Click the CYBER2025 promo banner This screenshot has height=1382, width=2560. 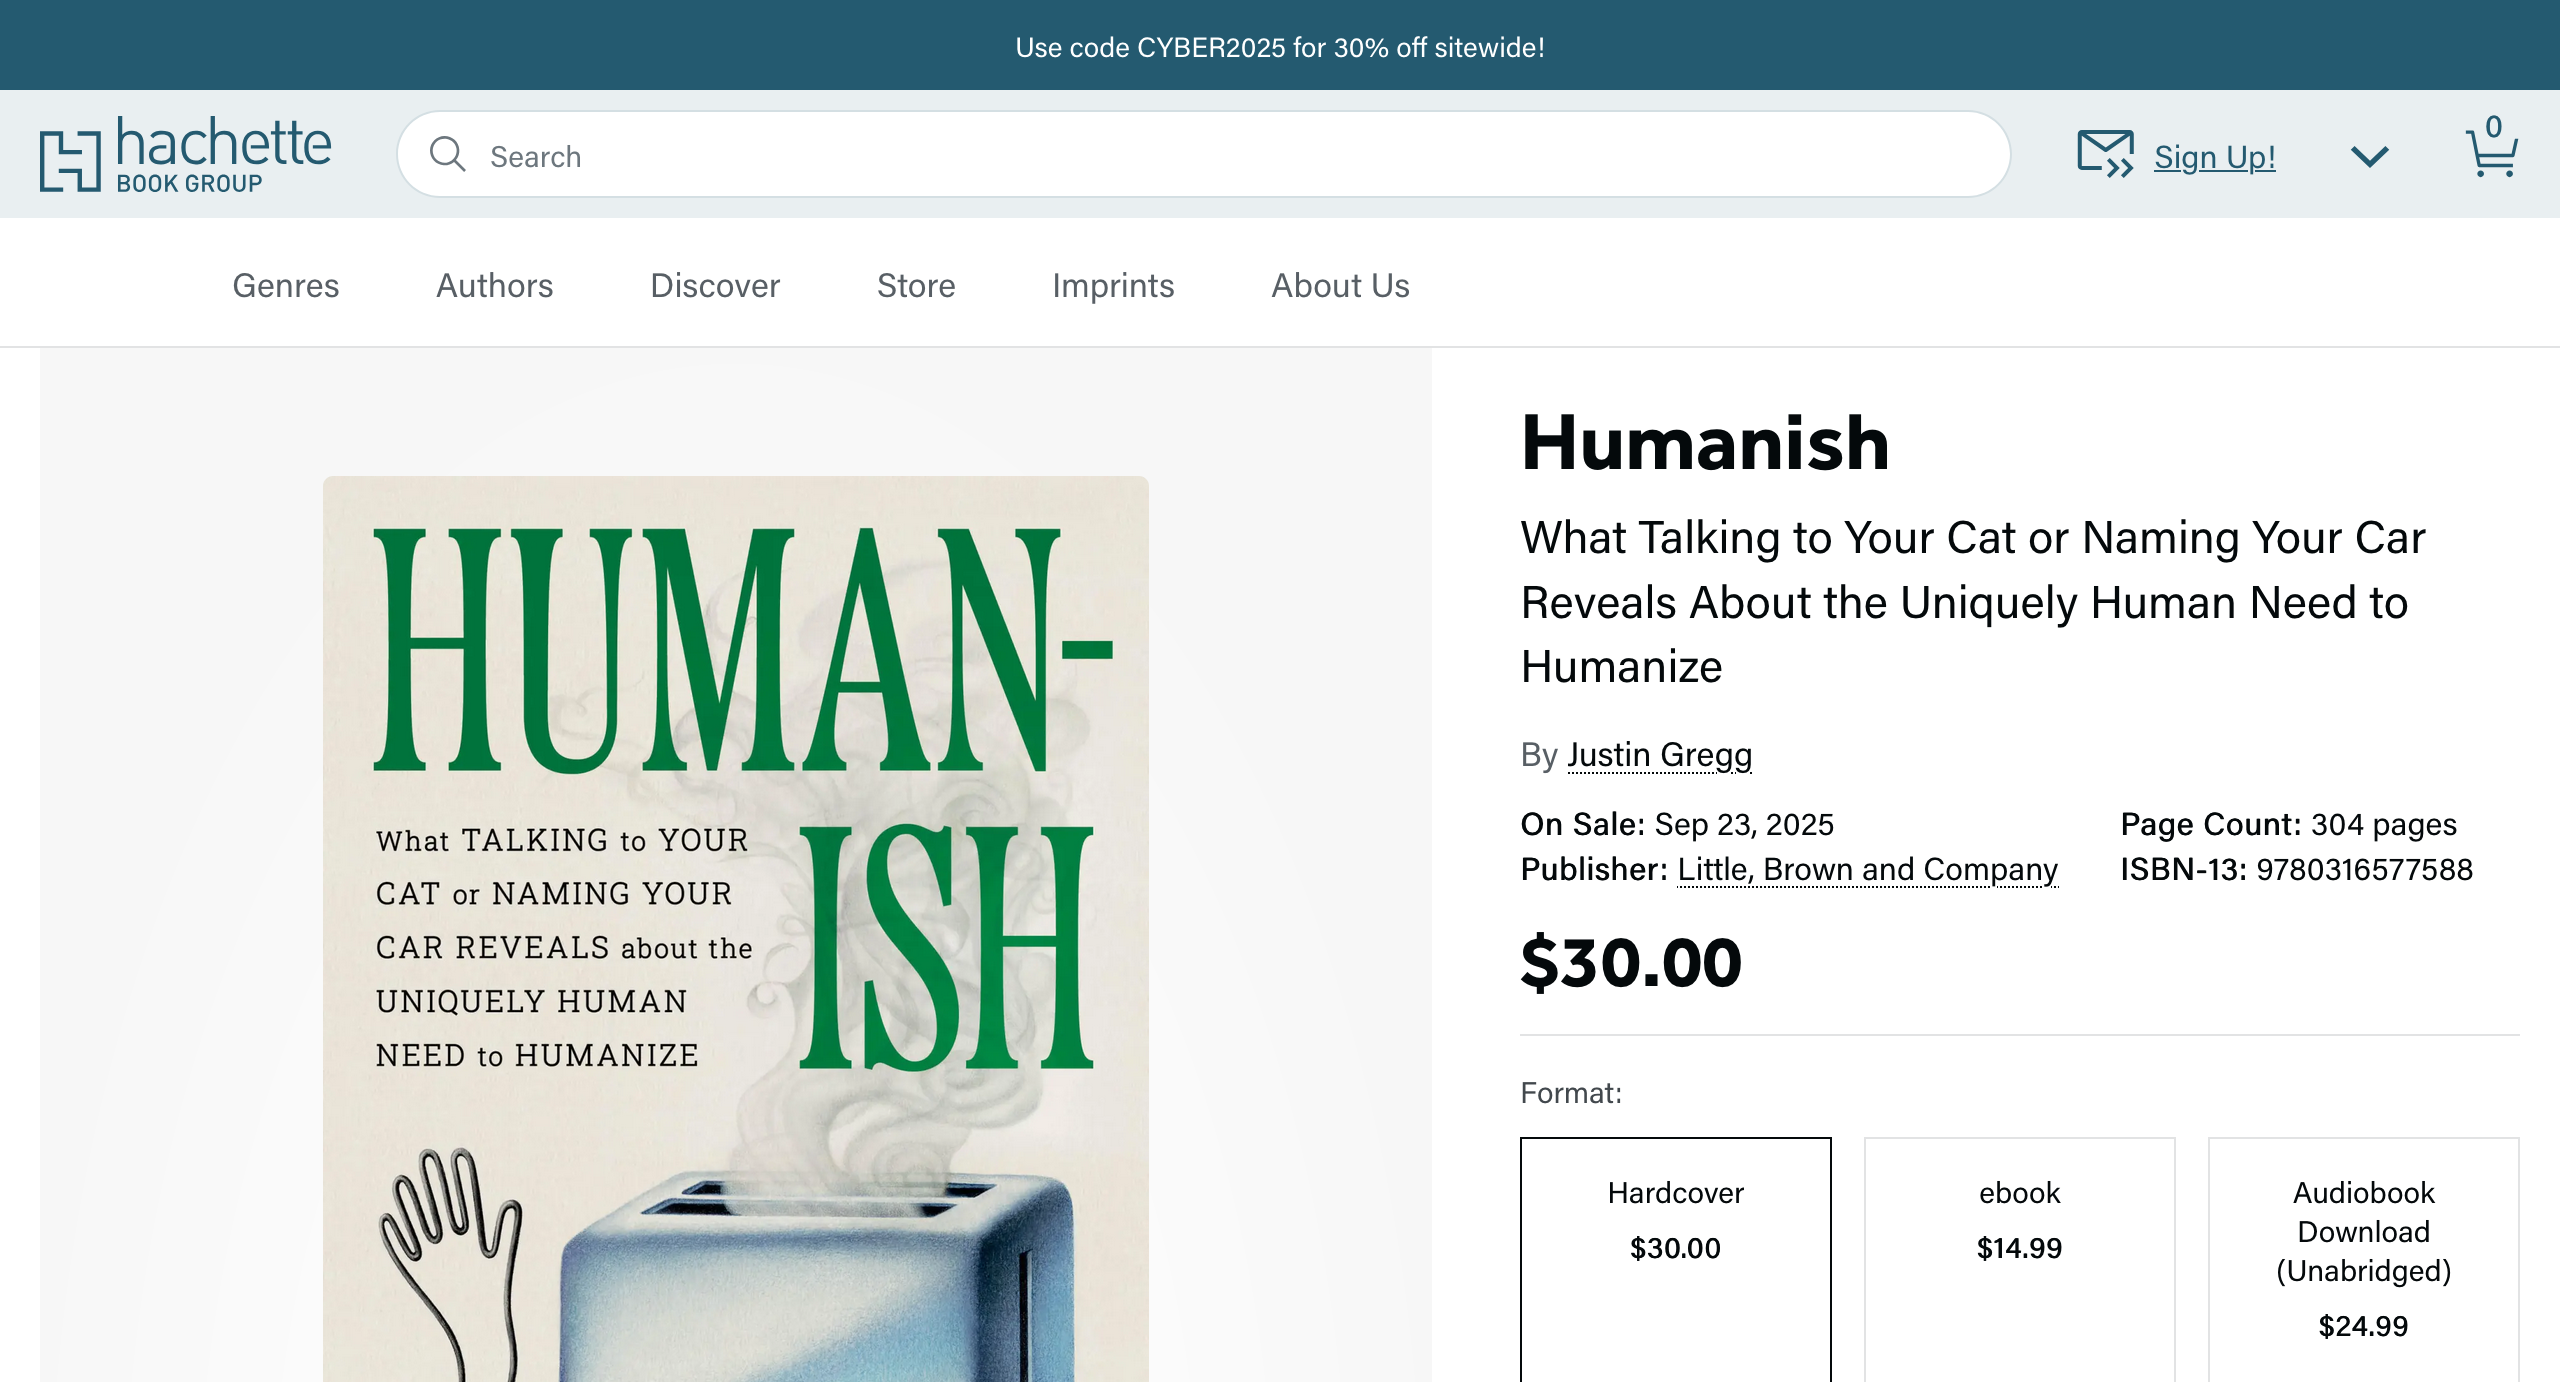pyautogui.click(x=1279, y=46)
